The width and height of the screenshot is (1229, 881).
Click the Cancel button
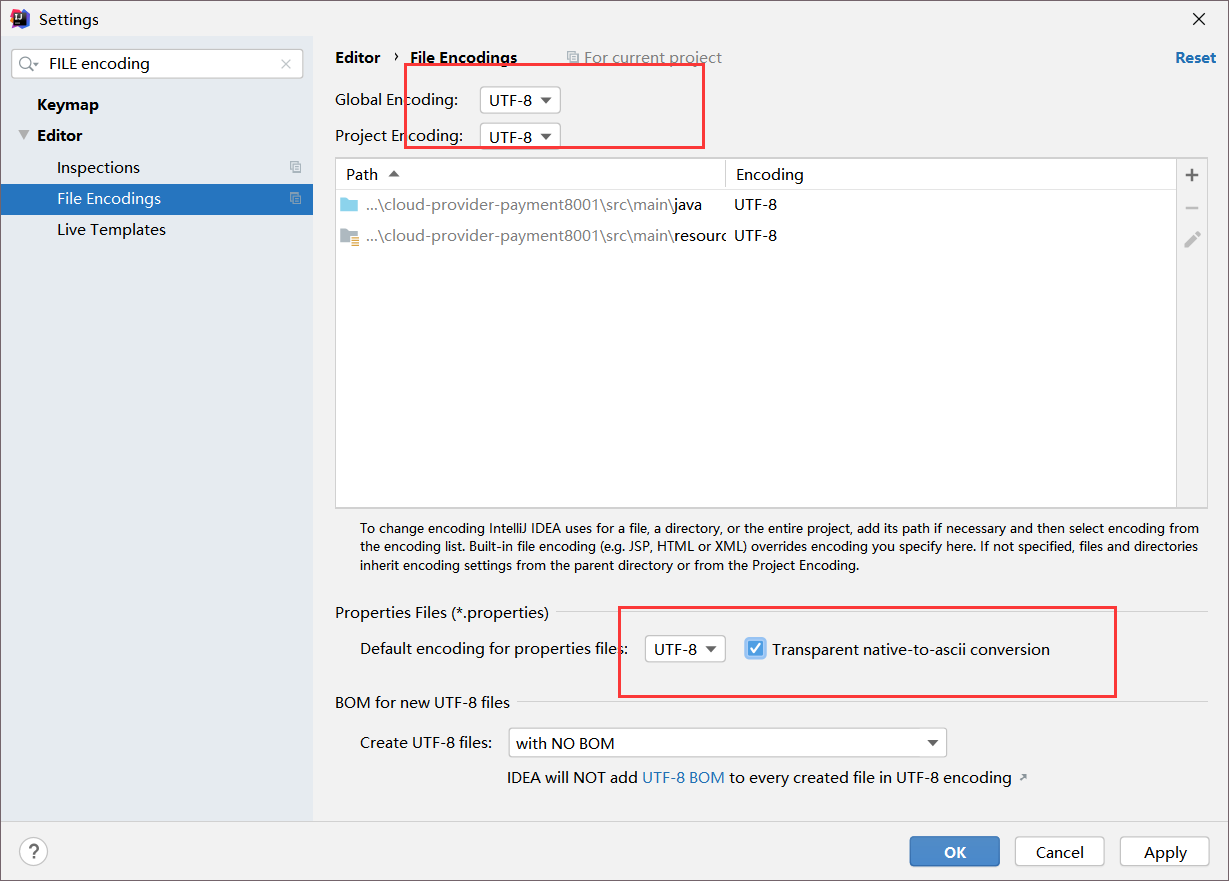(x=1060, y=852)
